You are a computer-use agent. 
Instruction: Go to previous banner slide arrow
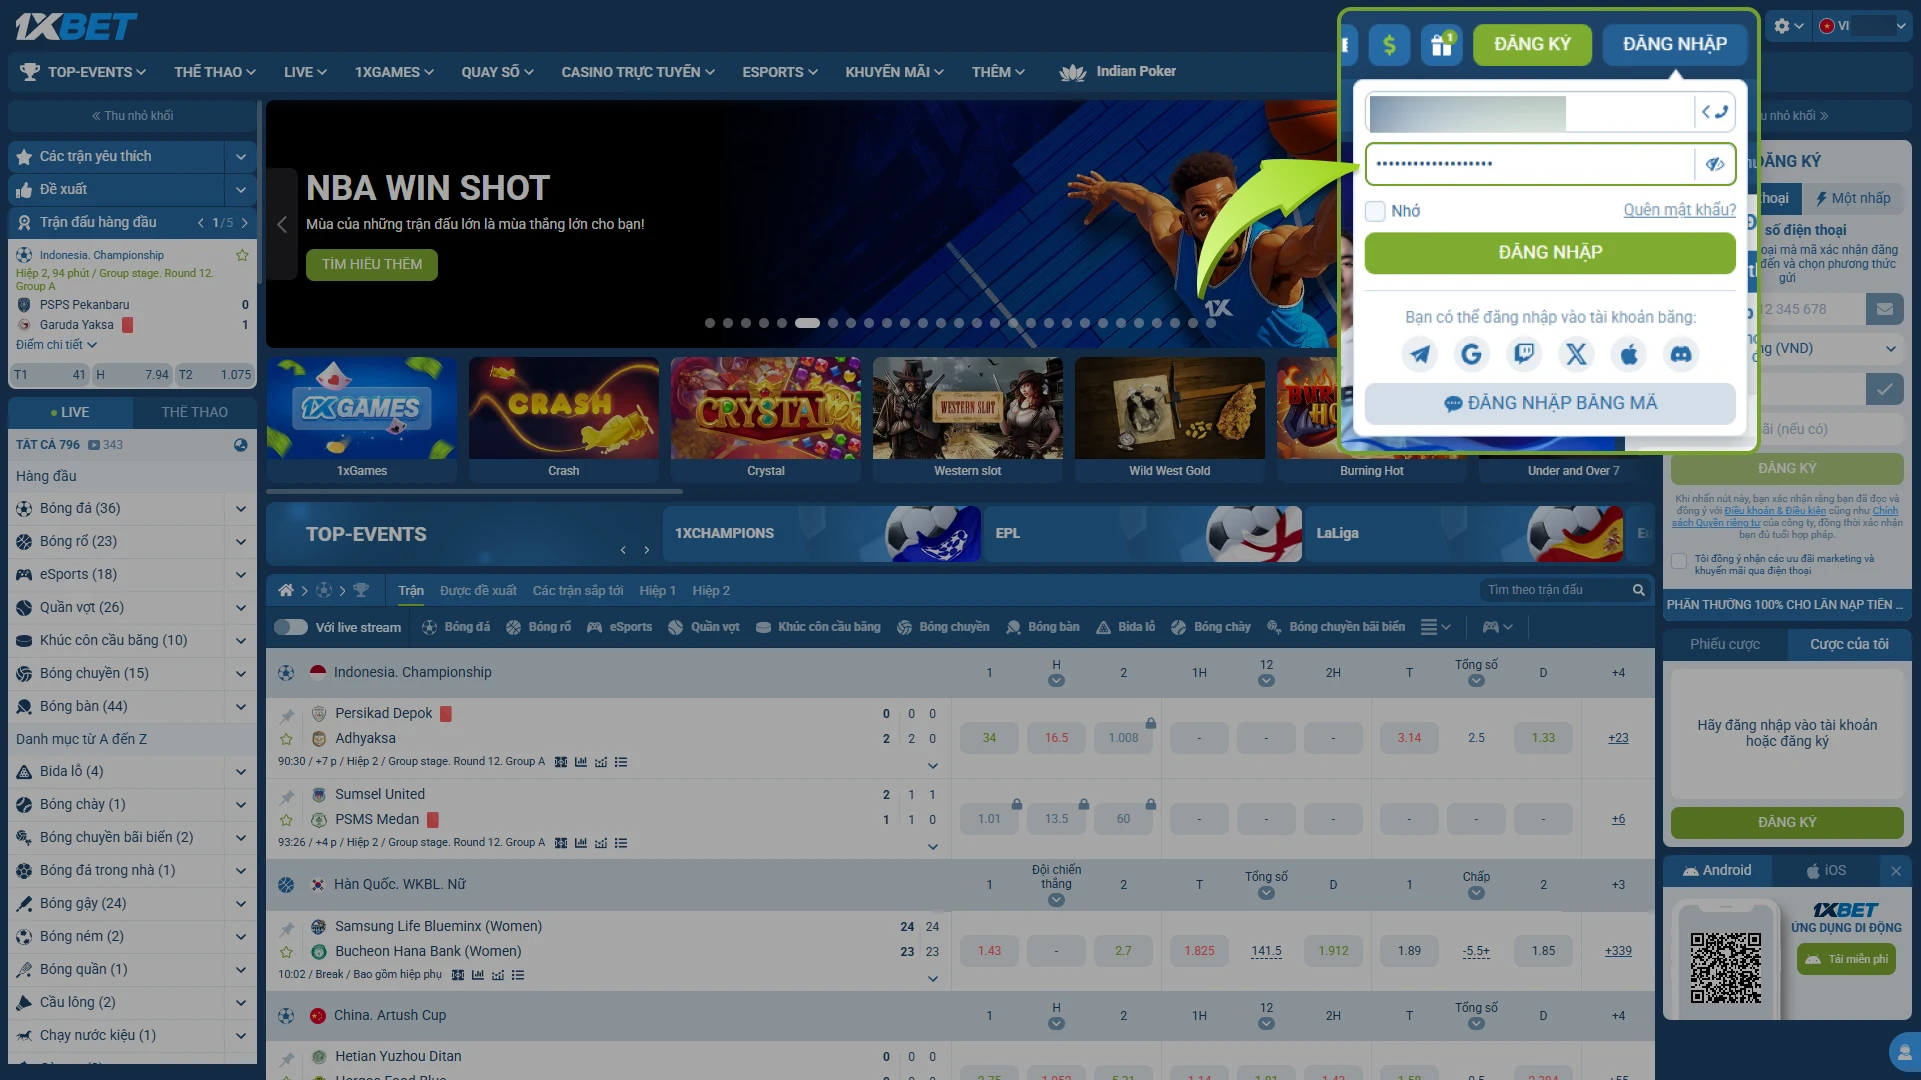[x=282, y=225]
